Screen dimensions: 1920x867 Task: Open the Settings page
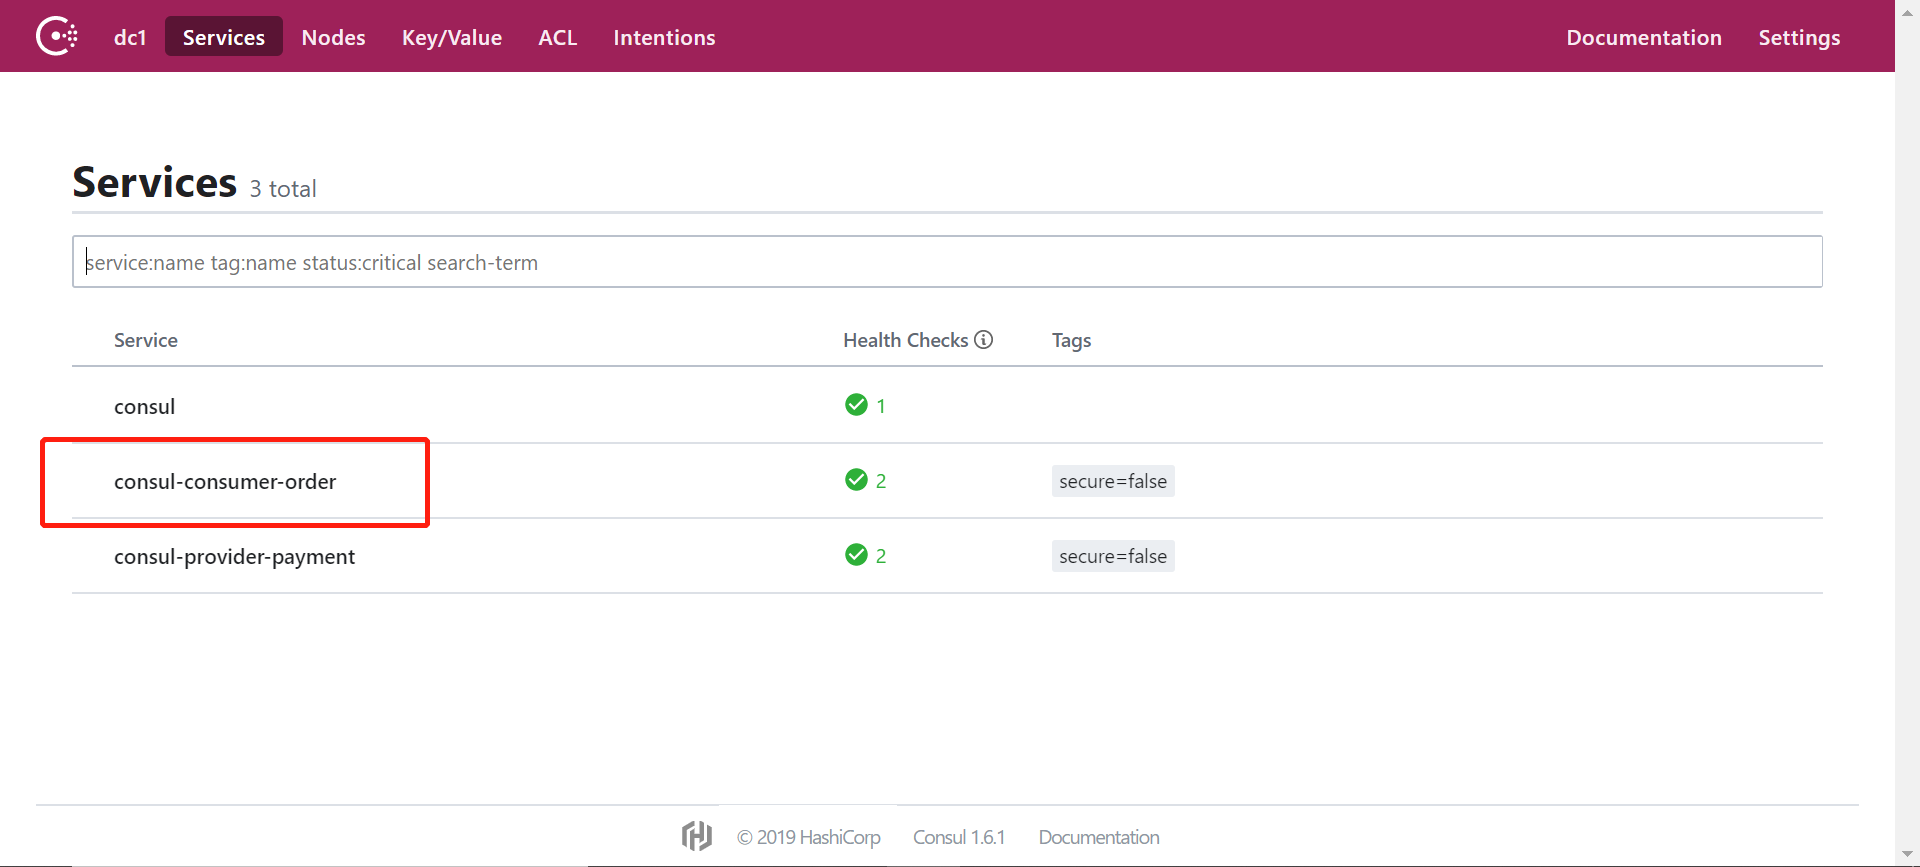pos(1799,37)
